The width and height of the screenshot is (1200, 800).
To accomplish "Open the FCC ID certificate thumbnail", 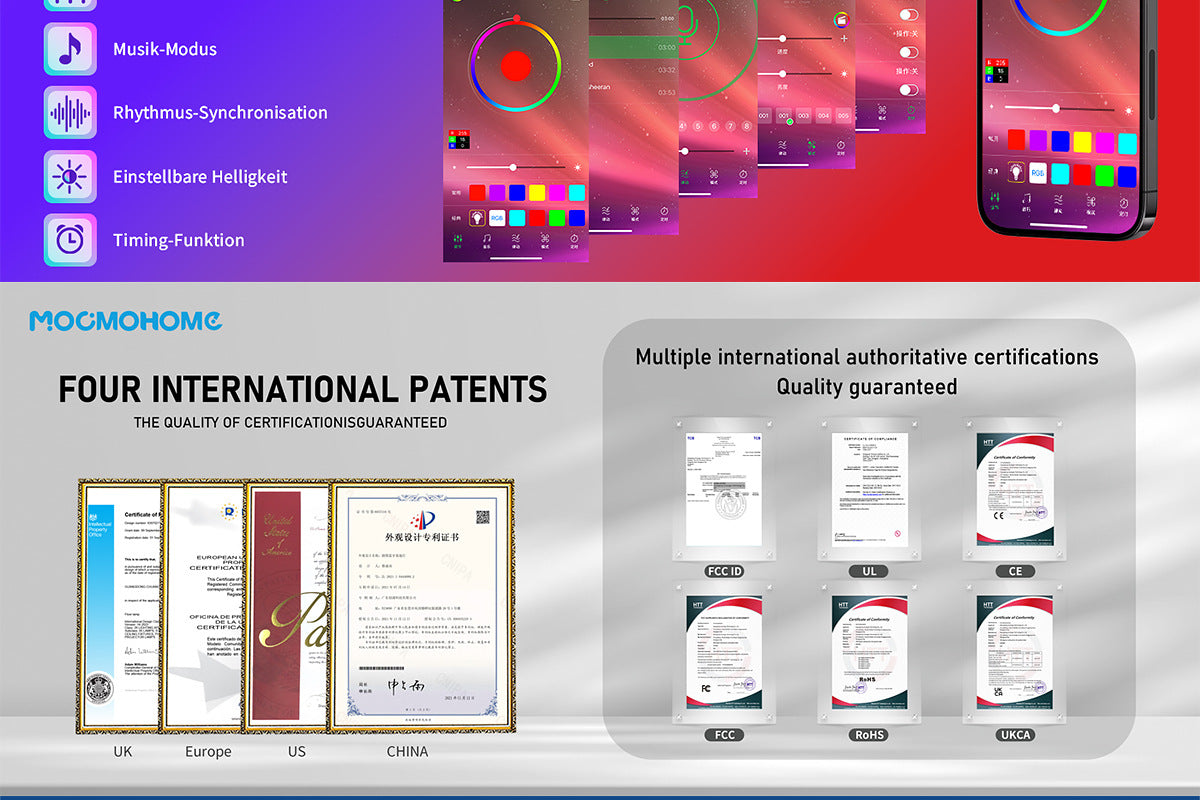I will (724, 489).
